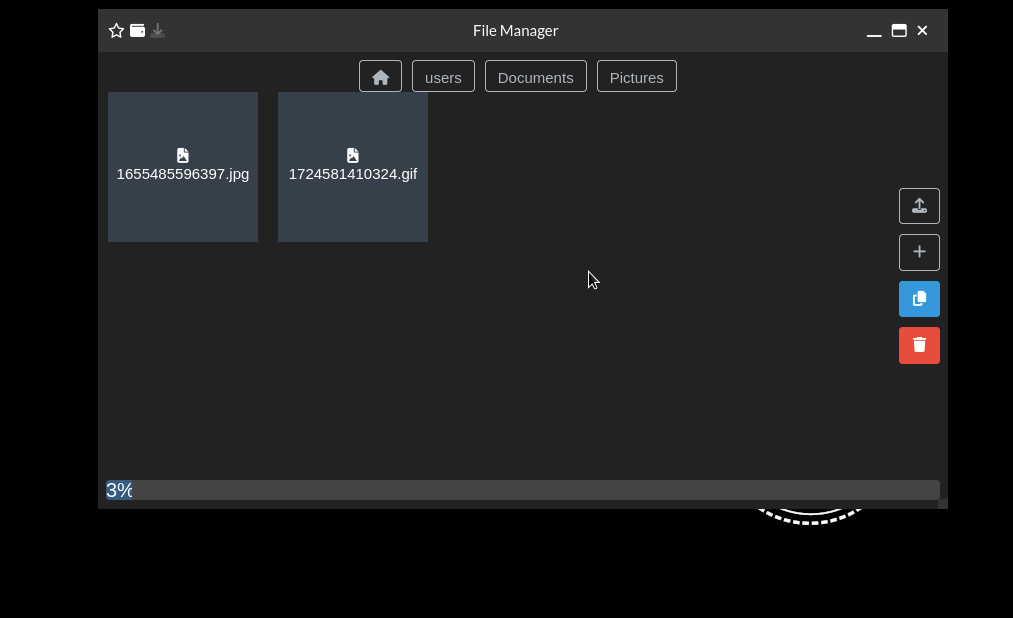
Task: Click the blue copy button
Action: [x=919, y=299]
